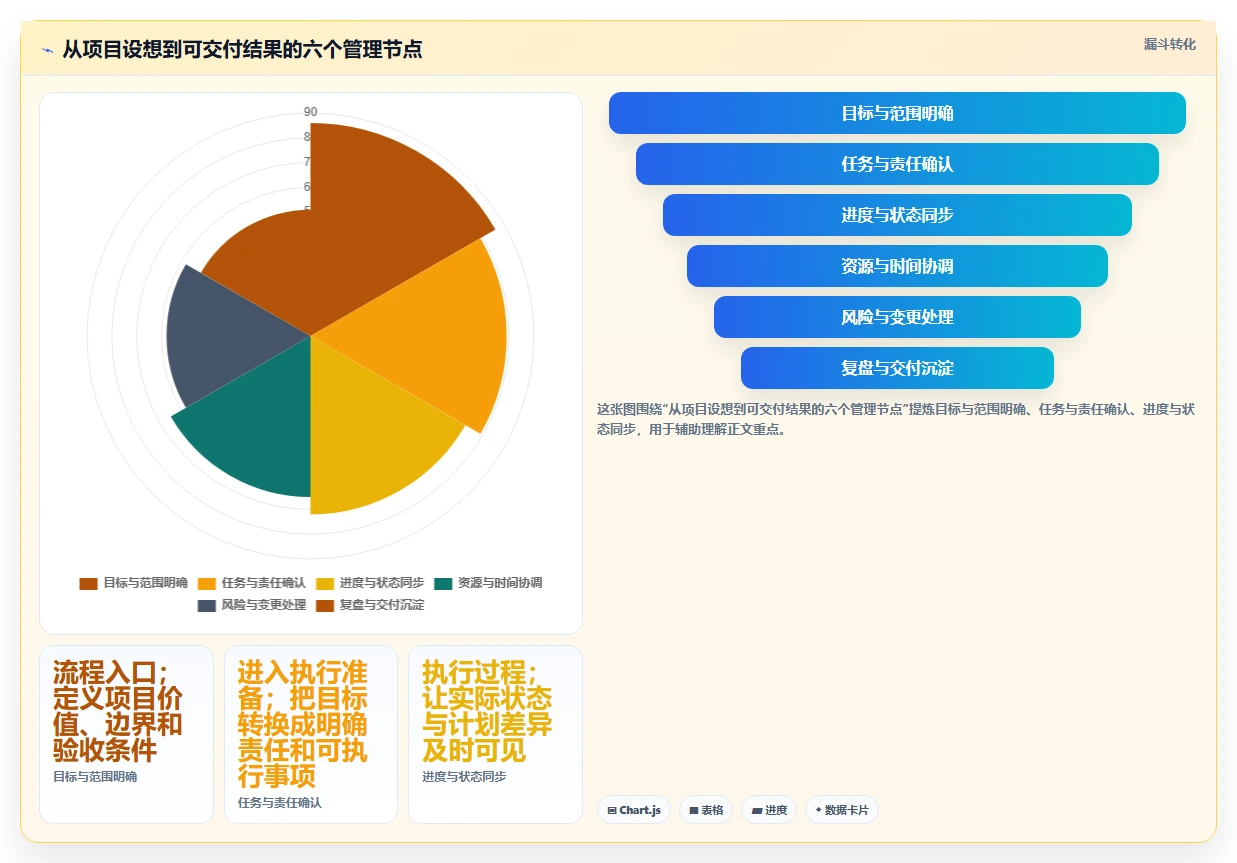The height and width of the screenshot is (863, 1237).
Task: Click the 数据卡片 tag chip
Action: tap(842, 810)
